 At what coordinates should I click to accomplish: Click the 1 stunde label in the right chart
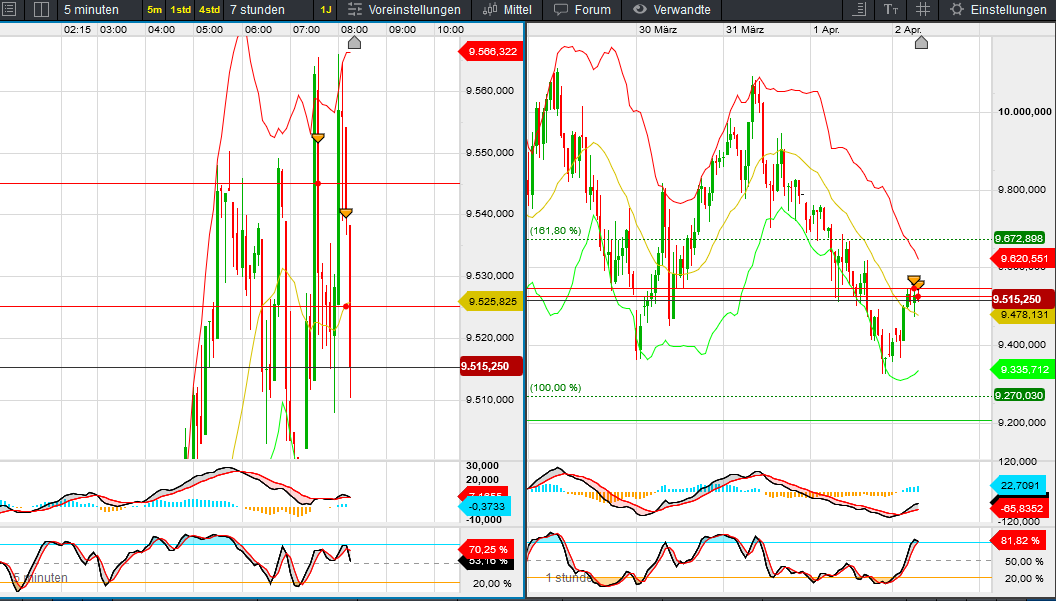click(569, 577)
